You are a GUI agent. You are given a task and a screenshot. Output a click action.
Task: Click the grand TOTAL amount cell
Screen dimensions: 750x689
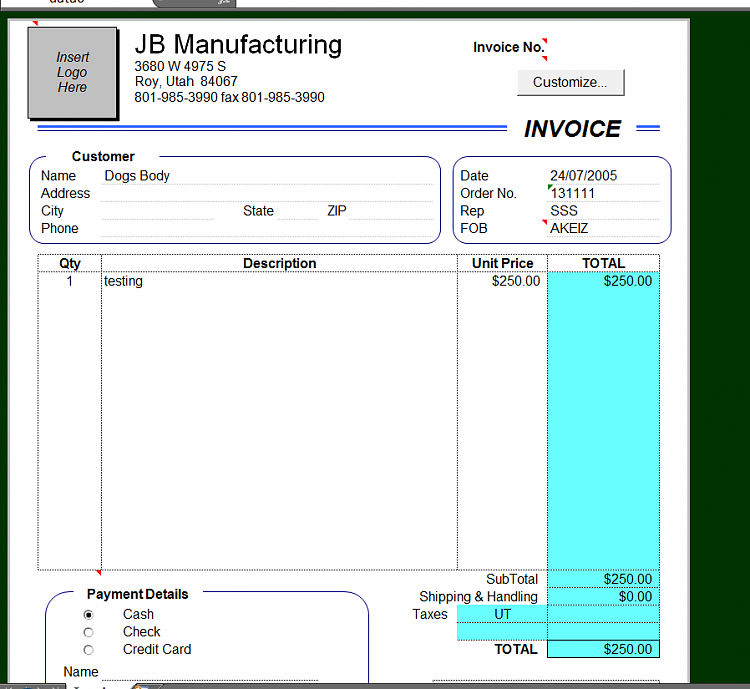[604, 649]
